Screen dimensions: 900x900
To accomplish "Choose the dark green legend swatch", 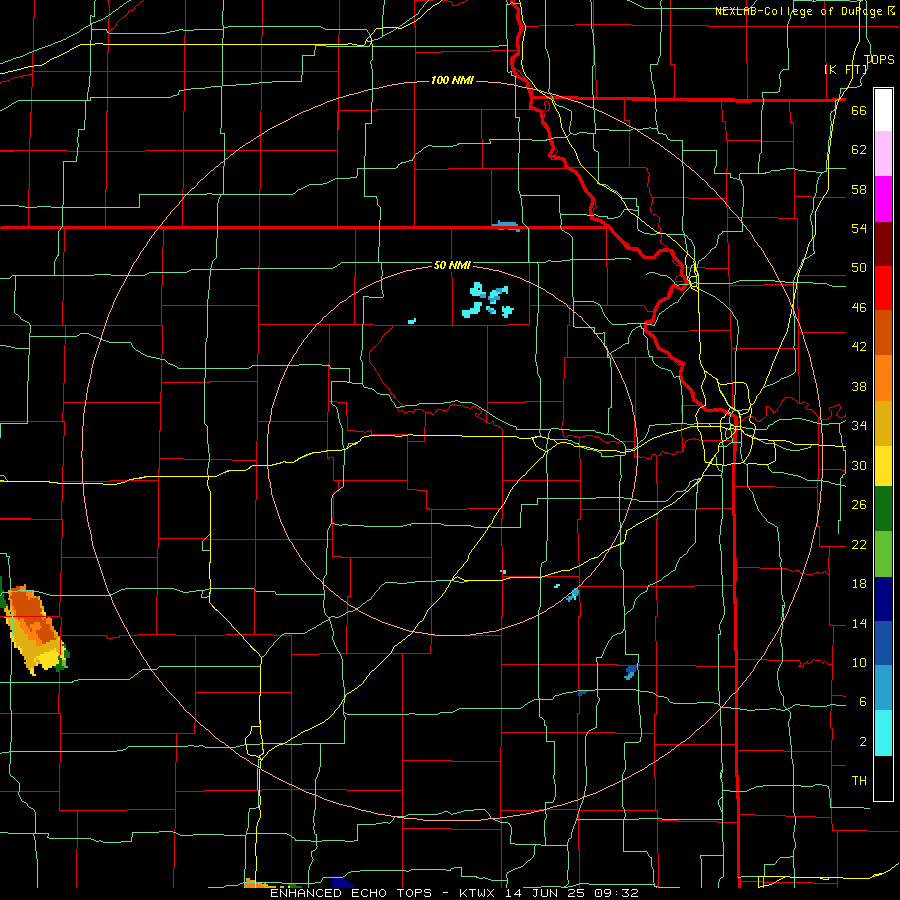I will [883, 509].
